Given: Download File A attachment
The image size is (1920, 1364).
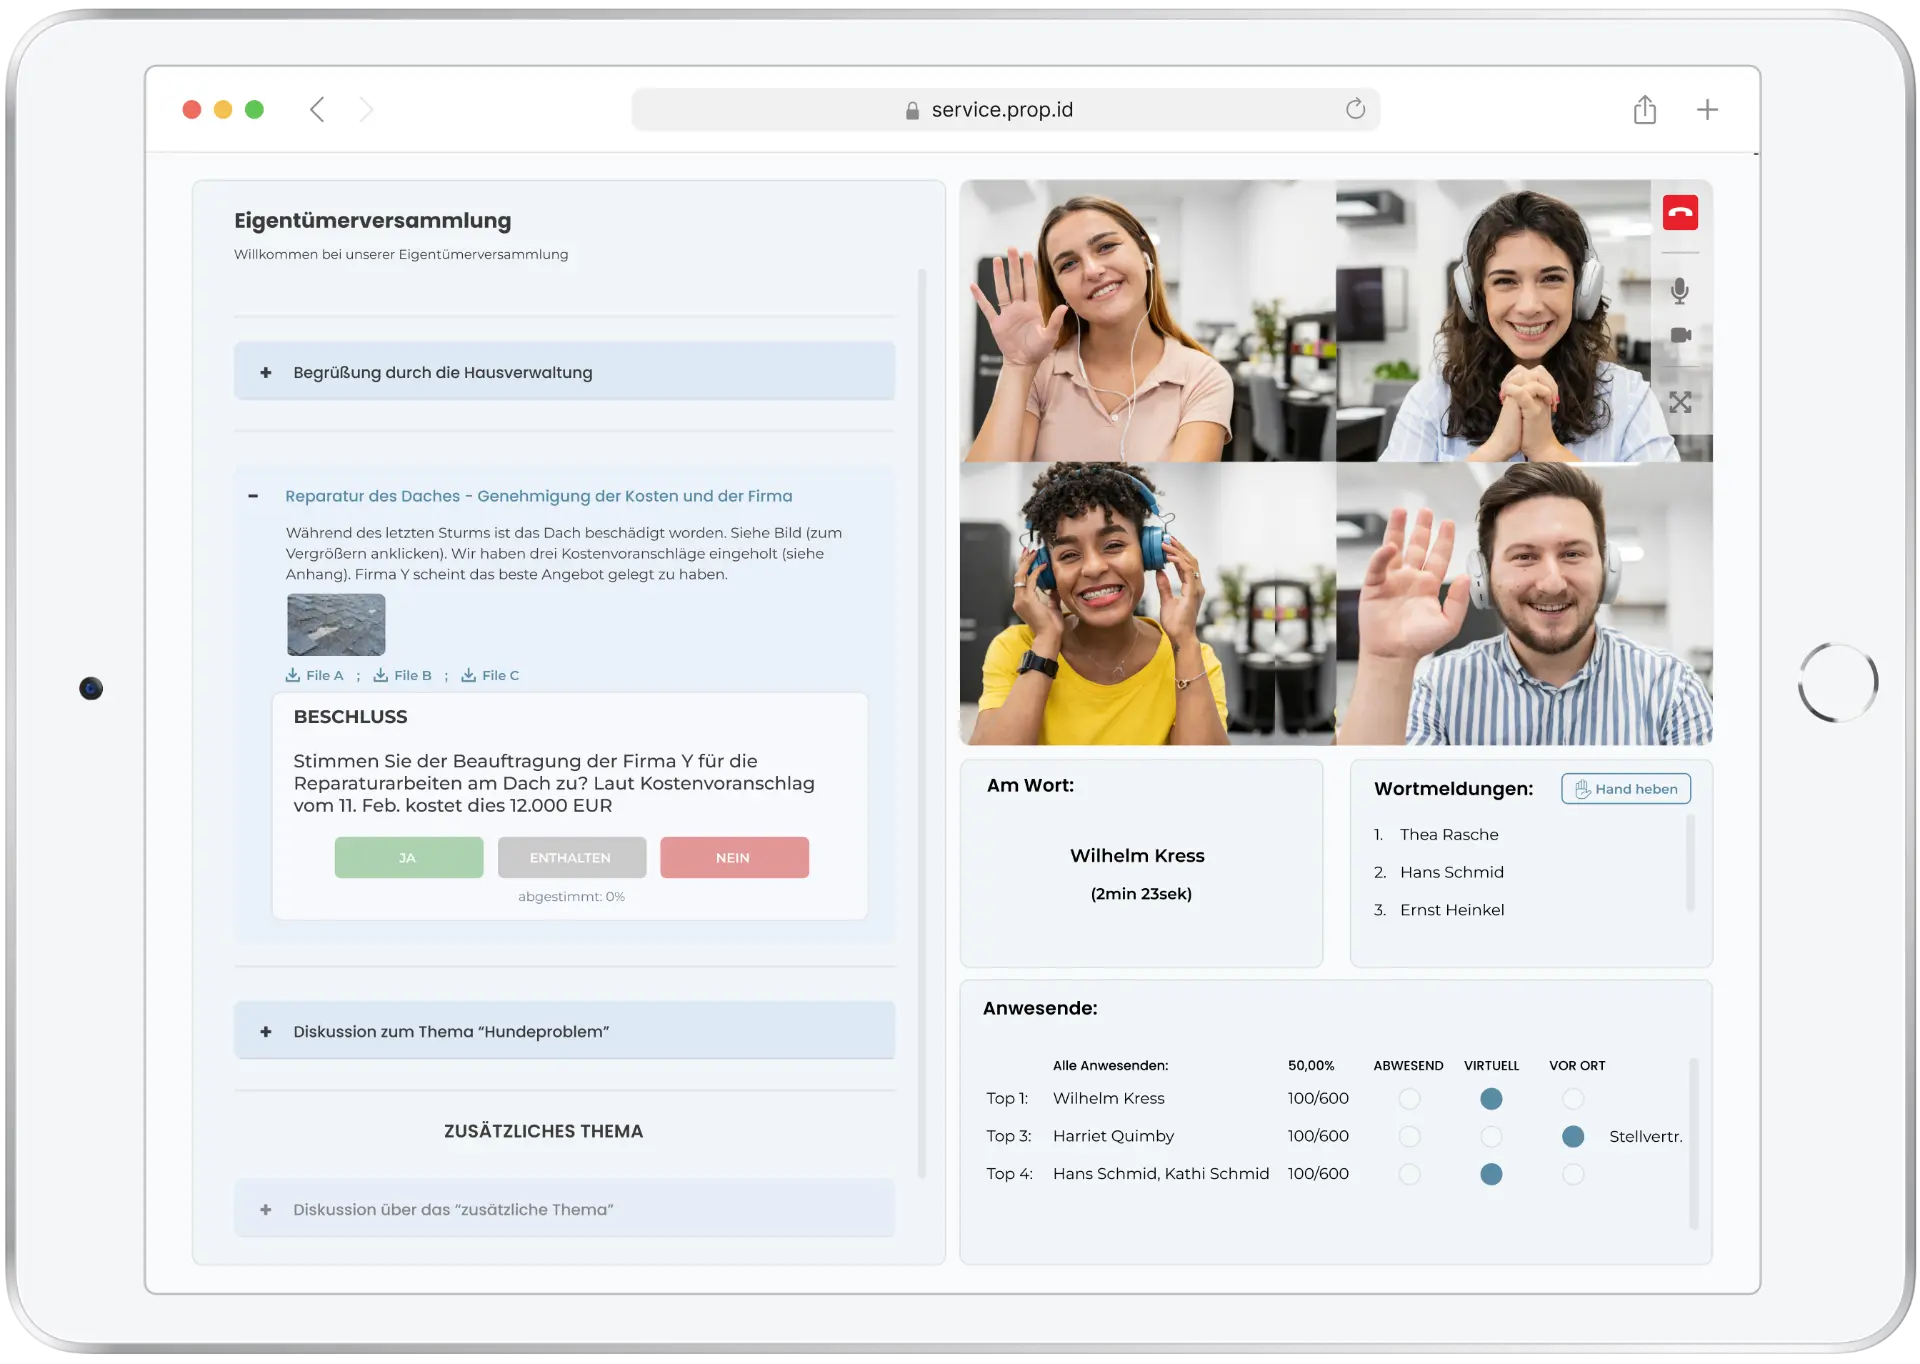Looking at the screenshot, I should (315, 675).
